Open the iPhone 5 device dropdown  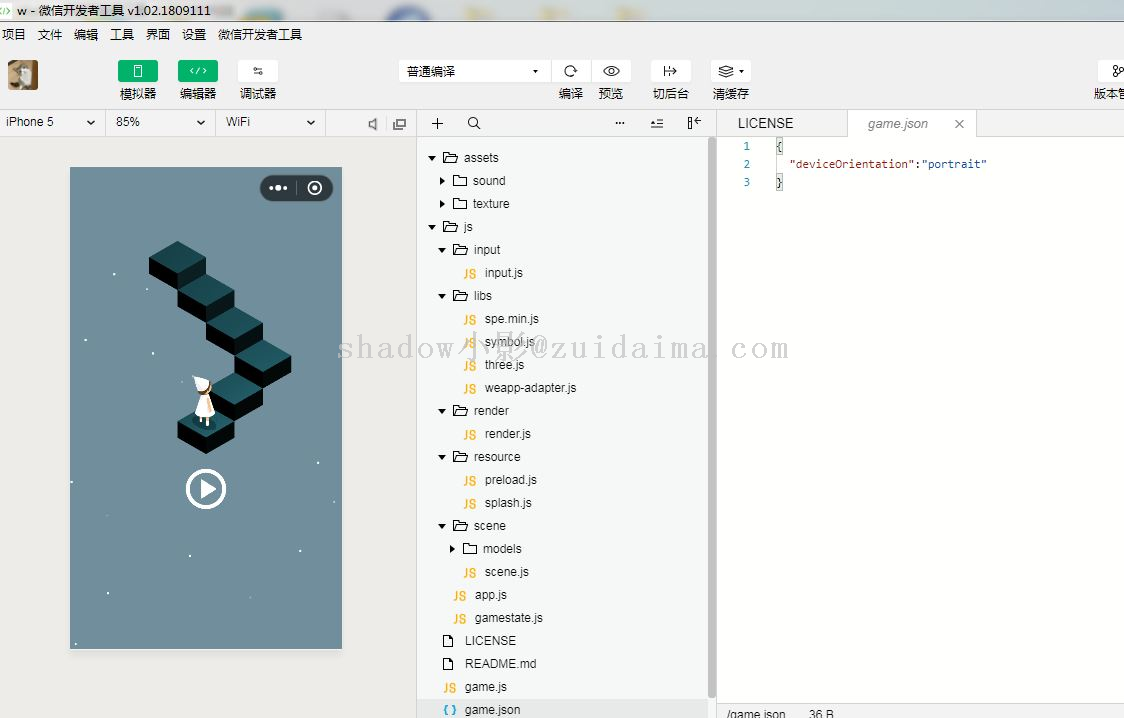coord(51,122)
